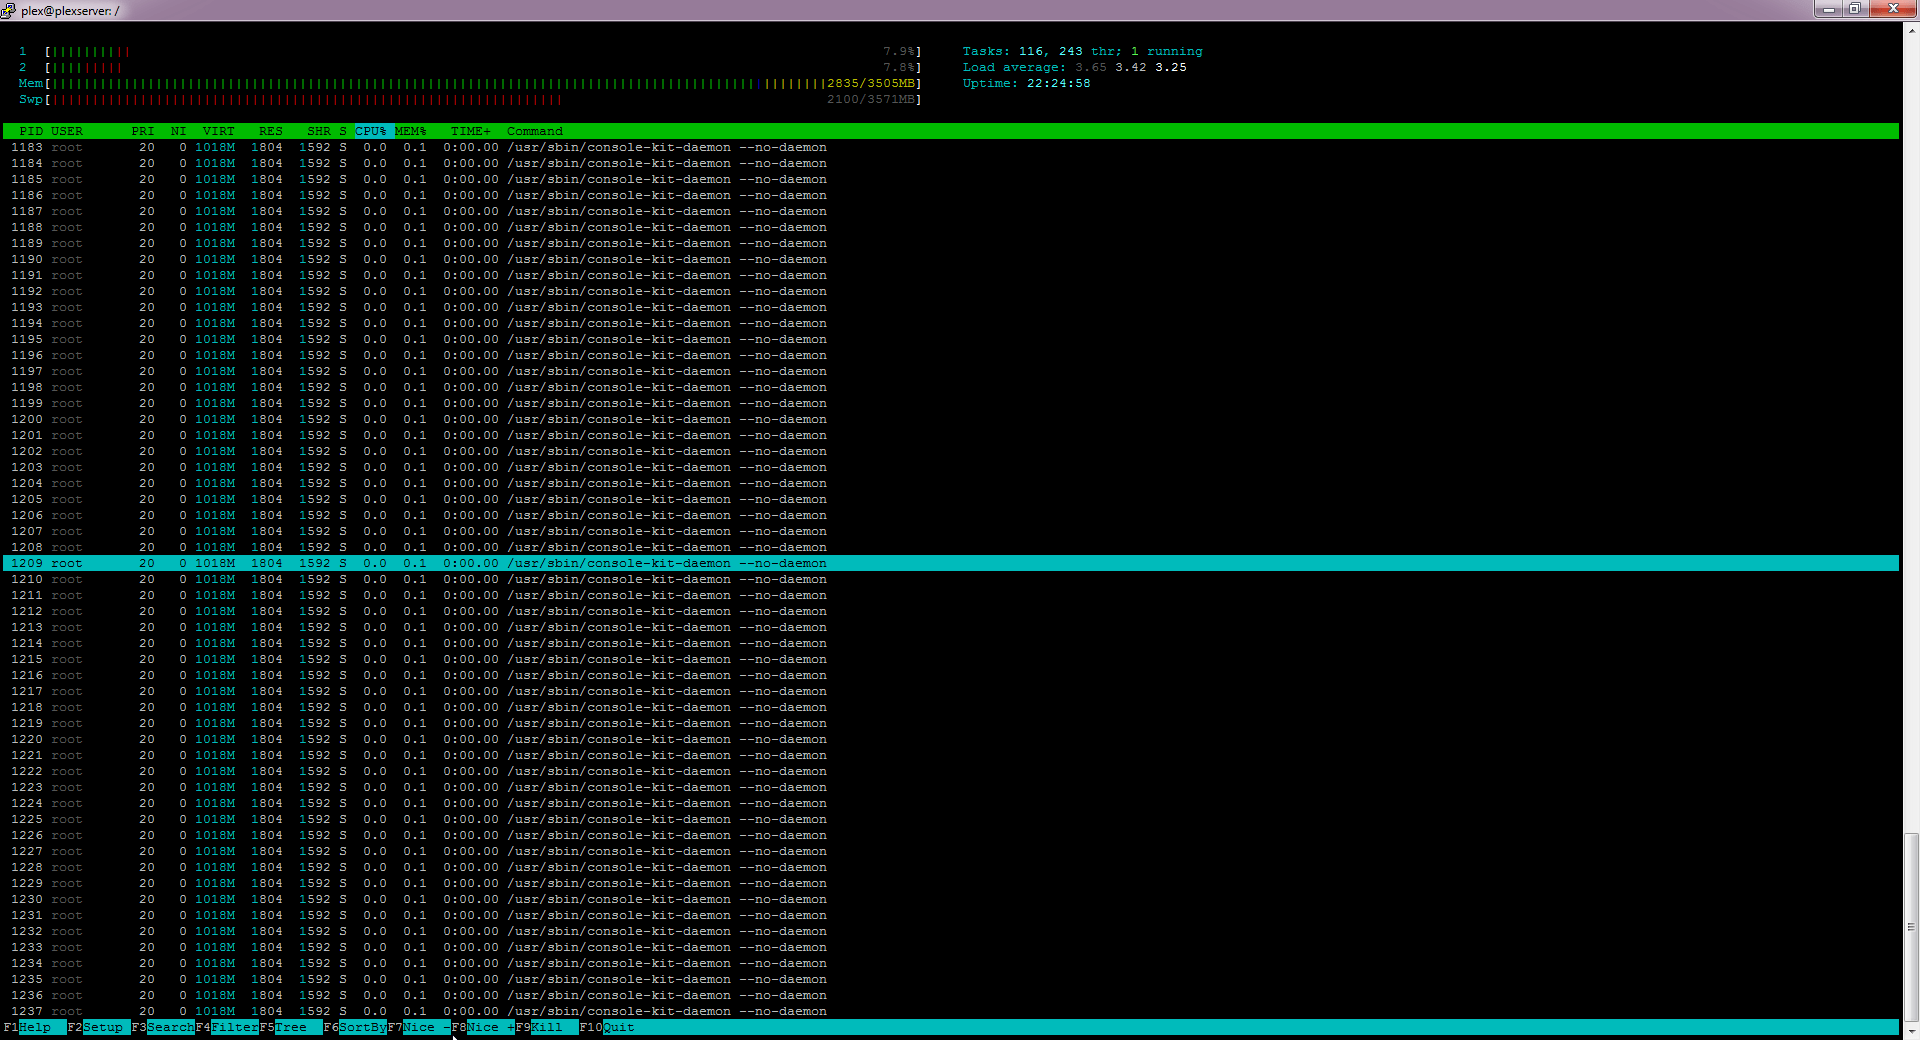Click the vertical scrollbar thumb
The height and width of the screenshot is (1040, 1920).
1911,928
